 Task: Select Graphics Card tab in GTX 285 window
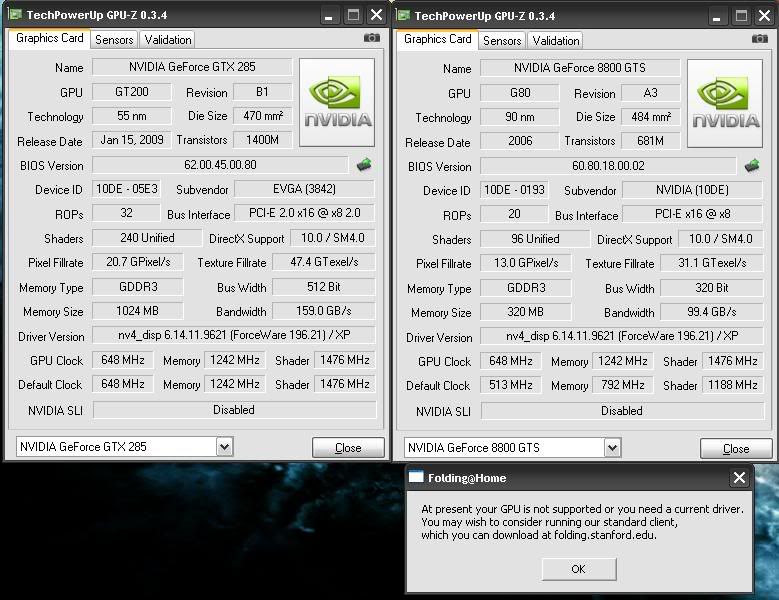click(49, 38)
